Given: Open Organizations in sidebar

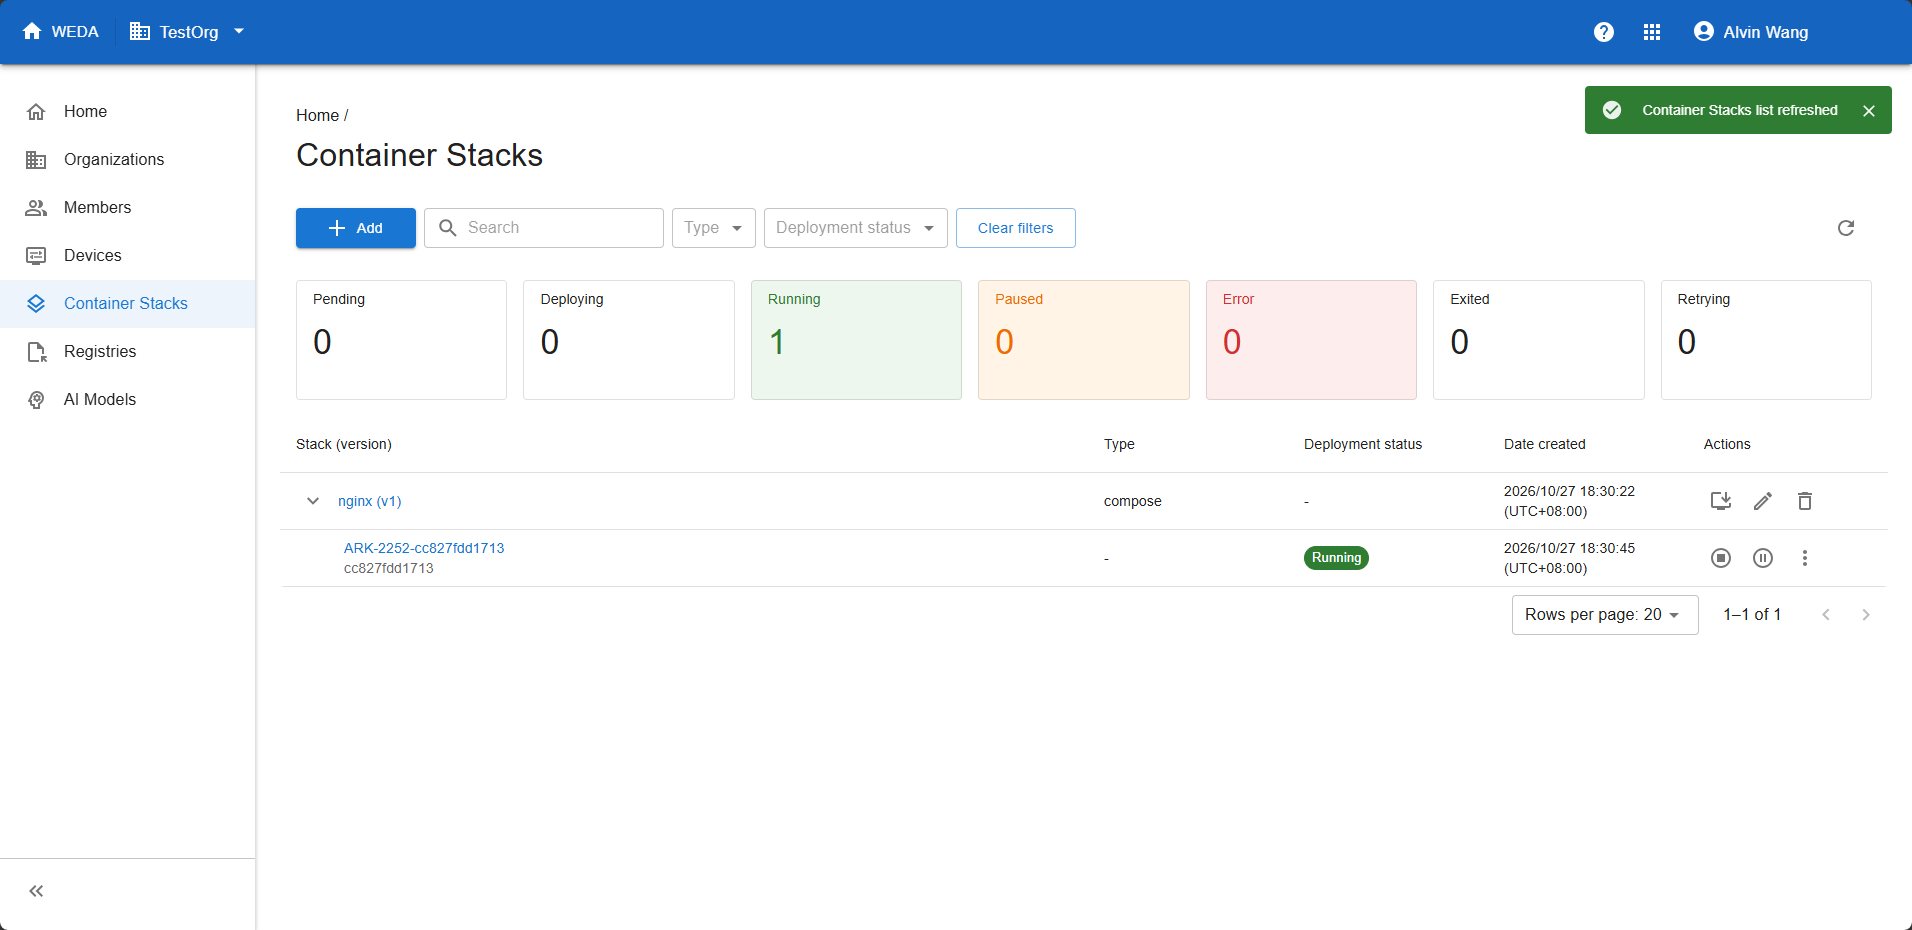Looking at the screenshot, I should point(128,160).
